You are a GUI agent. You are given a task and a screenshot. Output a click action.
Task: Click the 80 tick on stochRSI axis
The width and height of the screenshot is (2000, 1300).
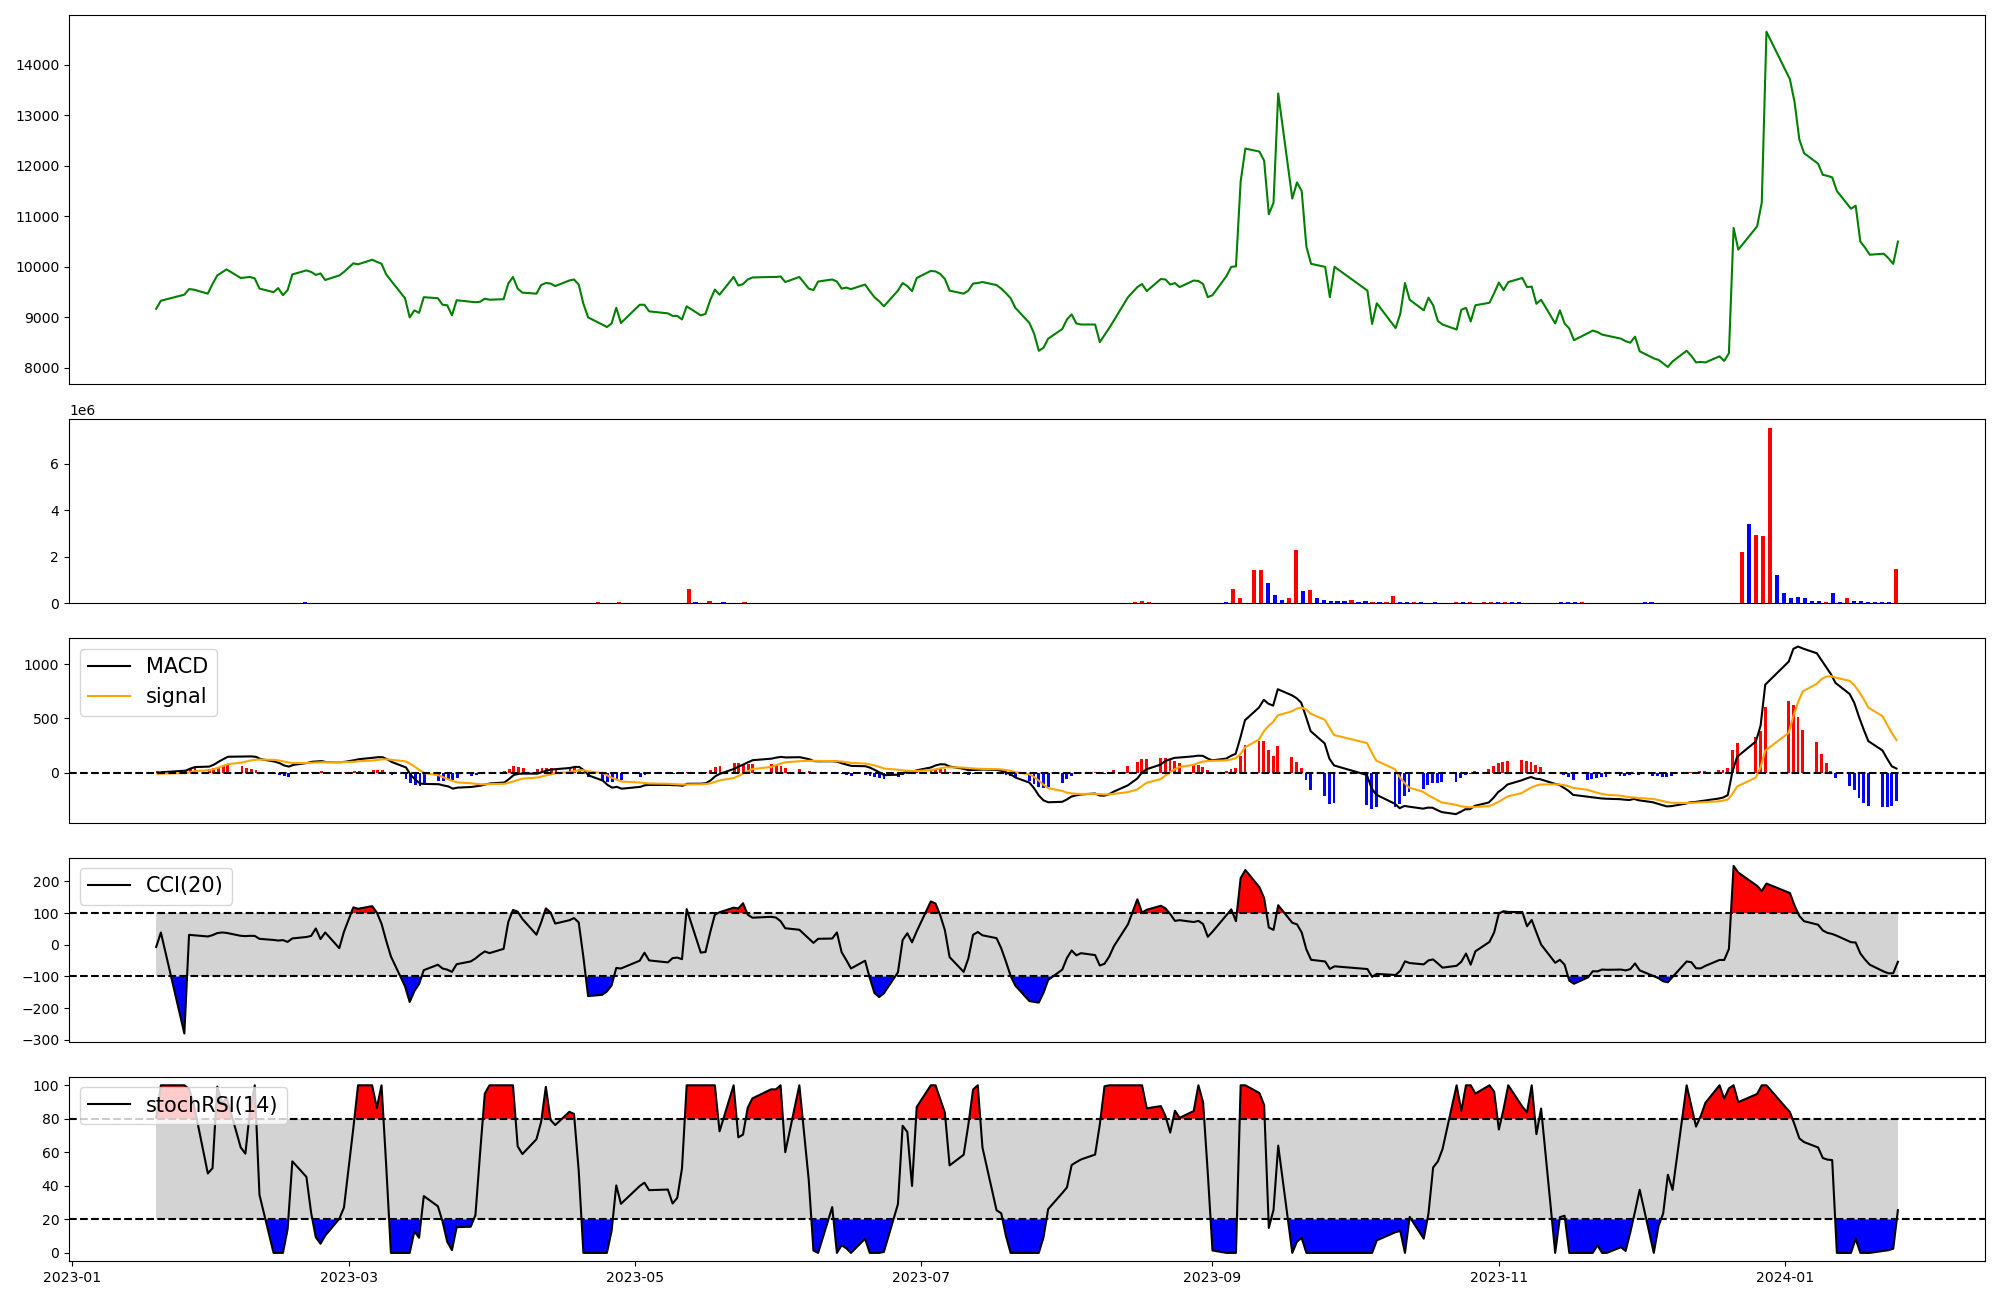pyautogui.click(x=52, y=1119)
